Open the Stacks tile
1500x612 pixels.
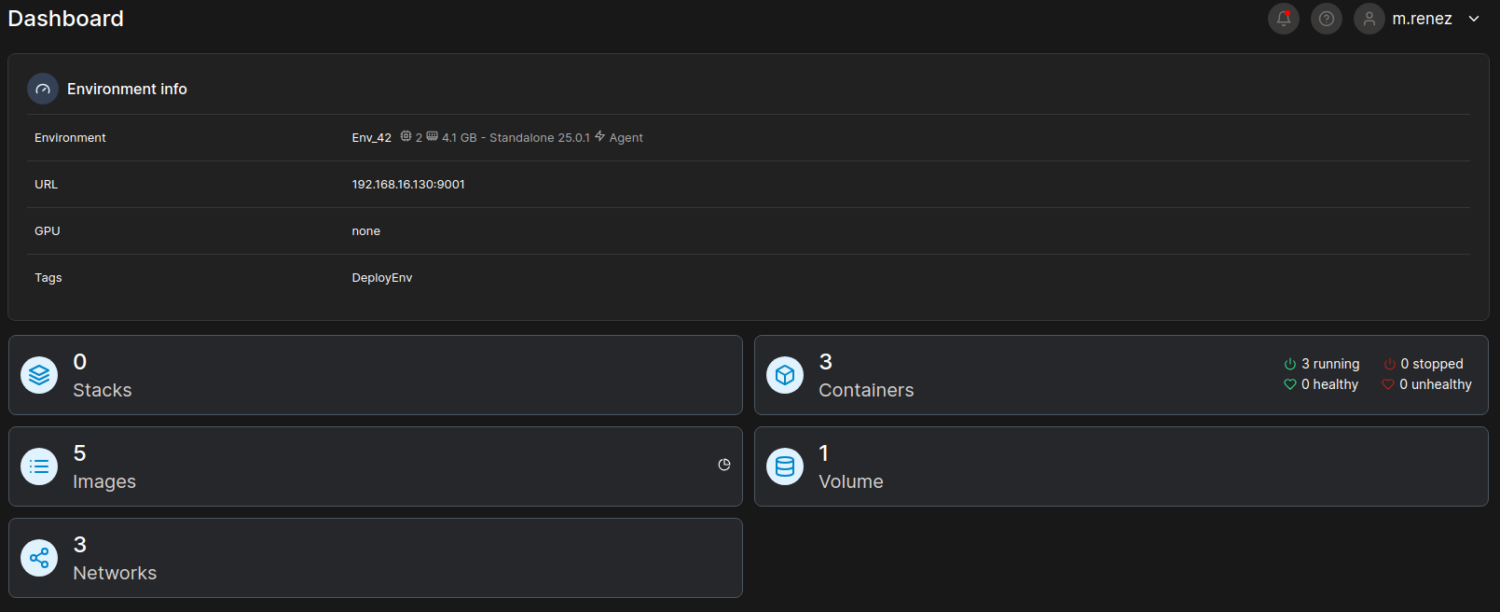[375, 375]
